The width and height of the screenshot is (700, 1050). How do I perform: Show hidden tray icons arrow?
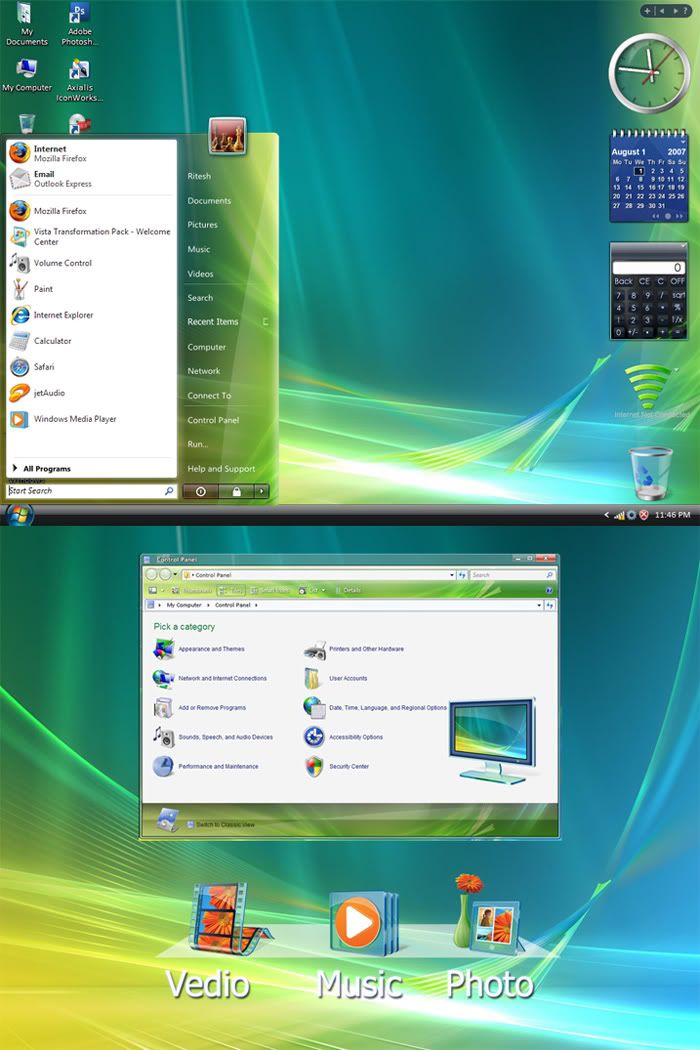[607, 515]
